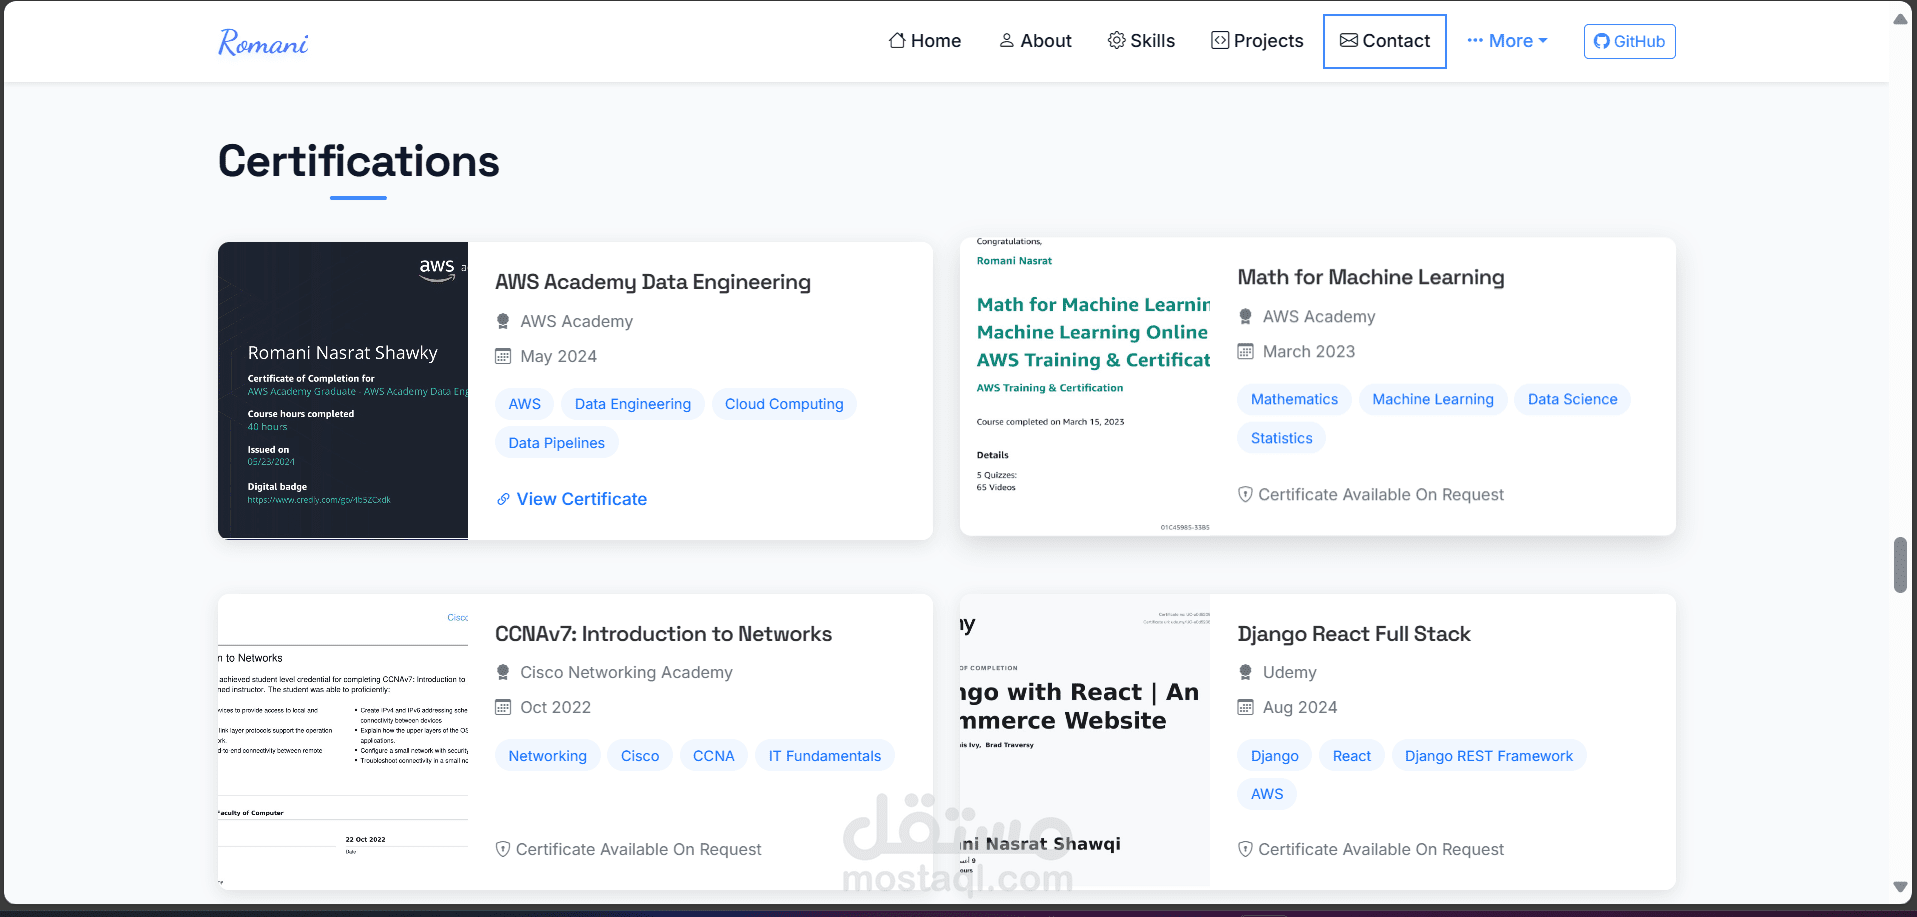Click the gear icon beside Skills

1117,40
